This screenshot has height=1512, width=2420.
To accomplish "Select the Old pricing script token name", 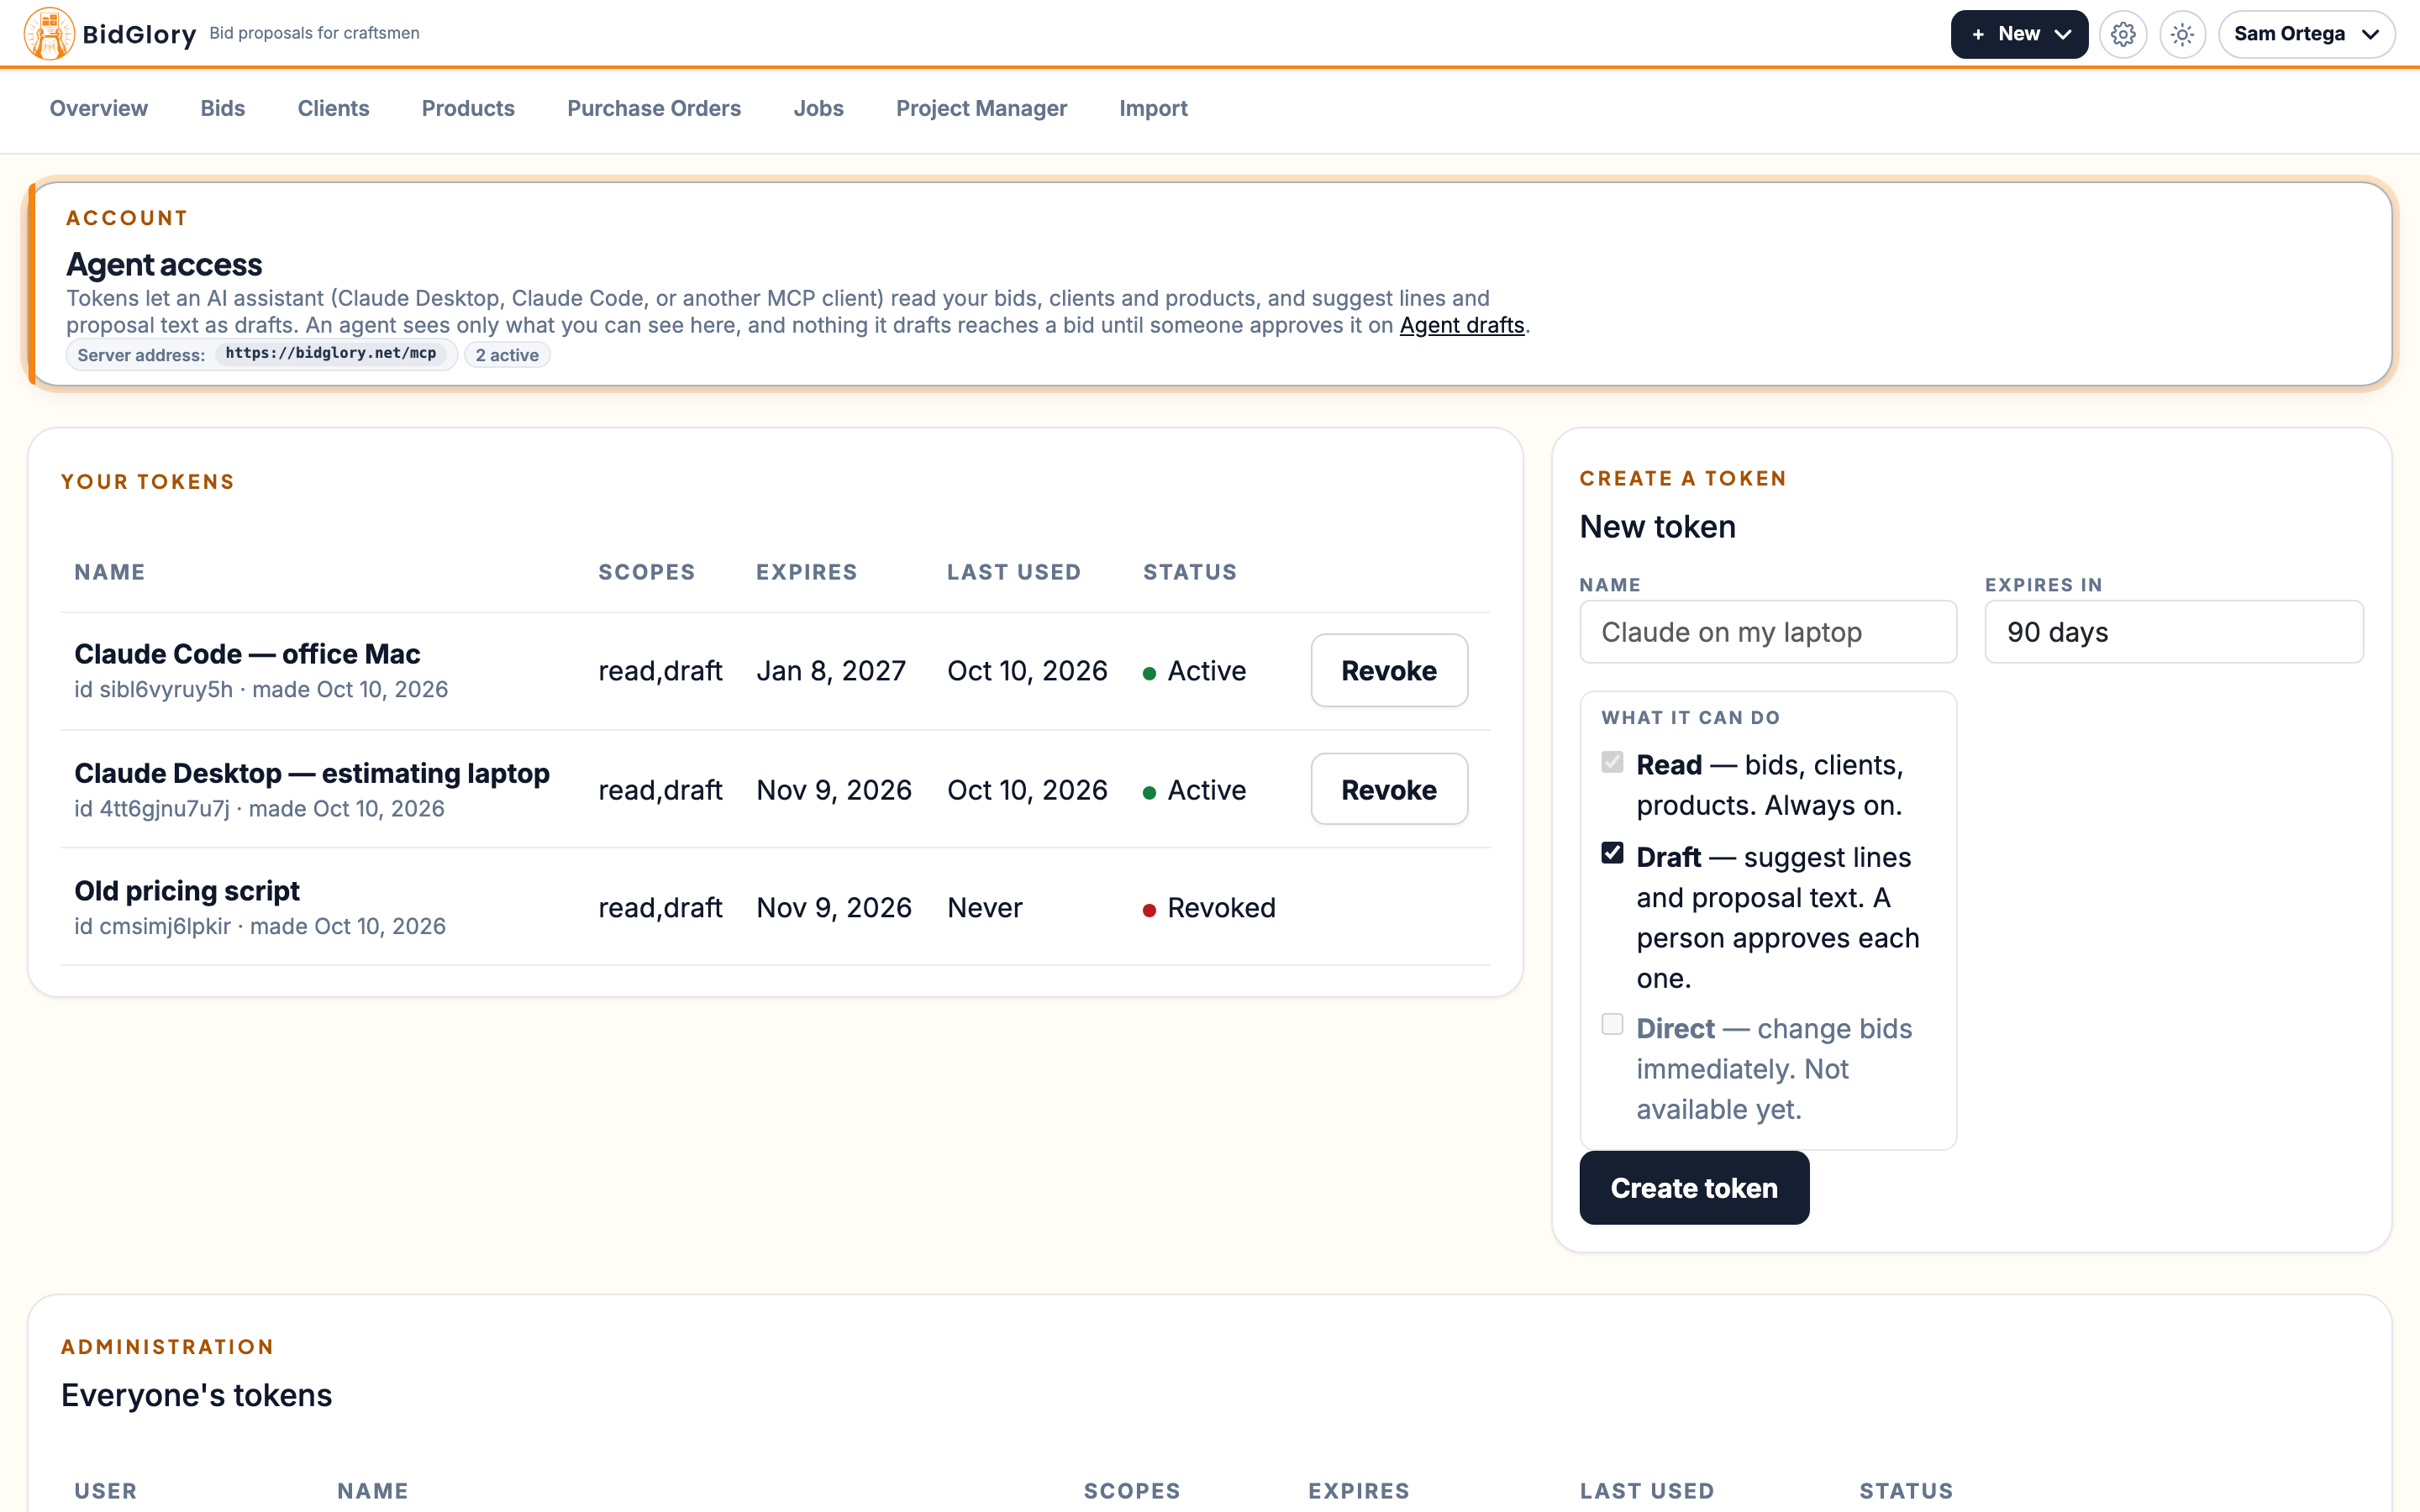I will tap(187, 890).
